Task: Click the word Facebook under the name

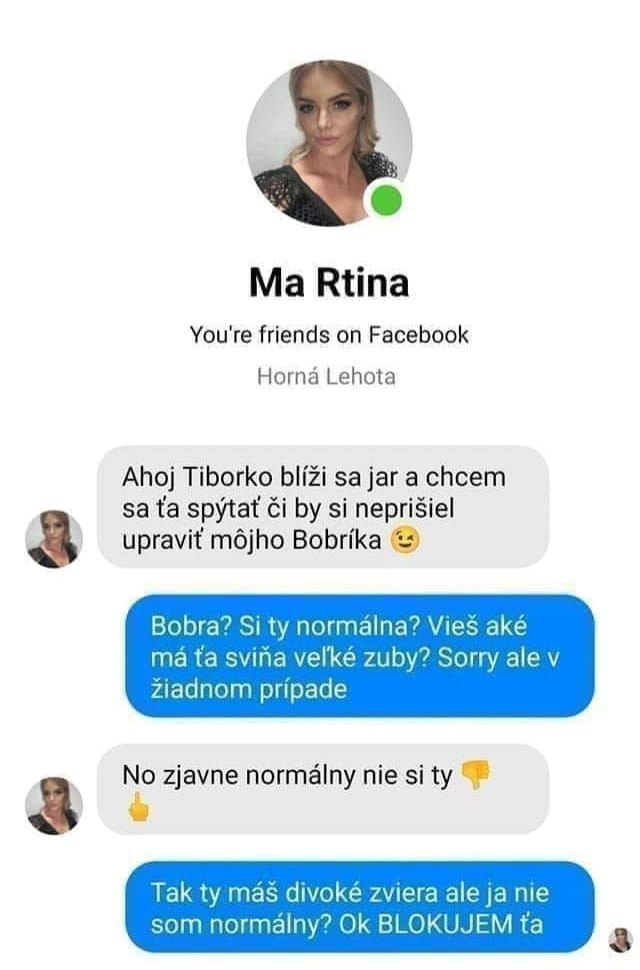Action: tap(419, 335)
